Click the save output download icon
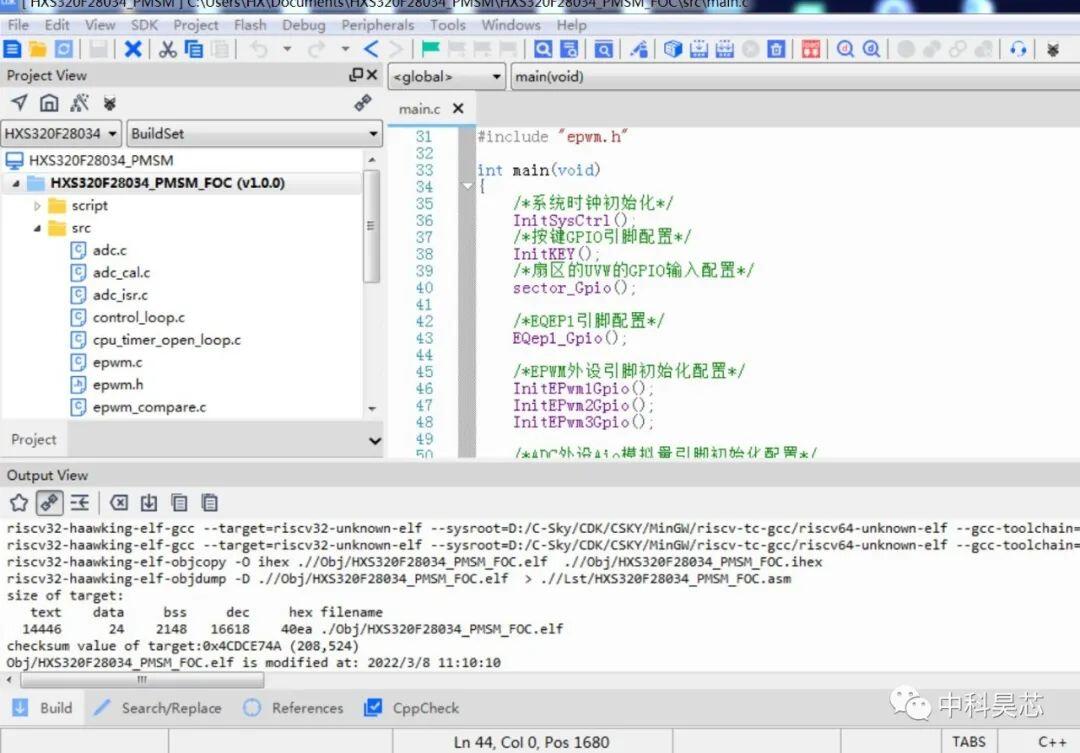This screenshot has width=1080, height=753. click(149, 502)
